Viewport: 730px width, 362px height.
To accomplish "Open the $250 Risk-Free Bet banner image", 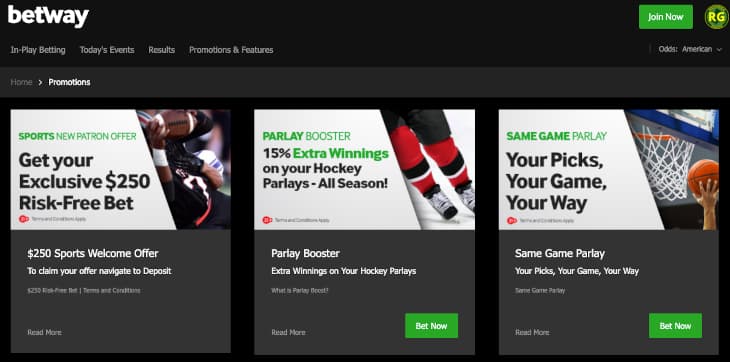I will [x=121, y=169].
